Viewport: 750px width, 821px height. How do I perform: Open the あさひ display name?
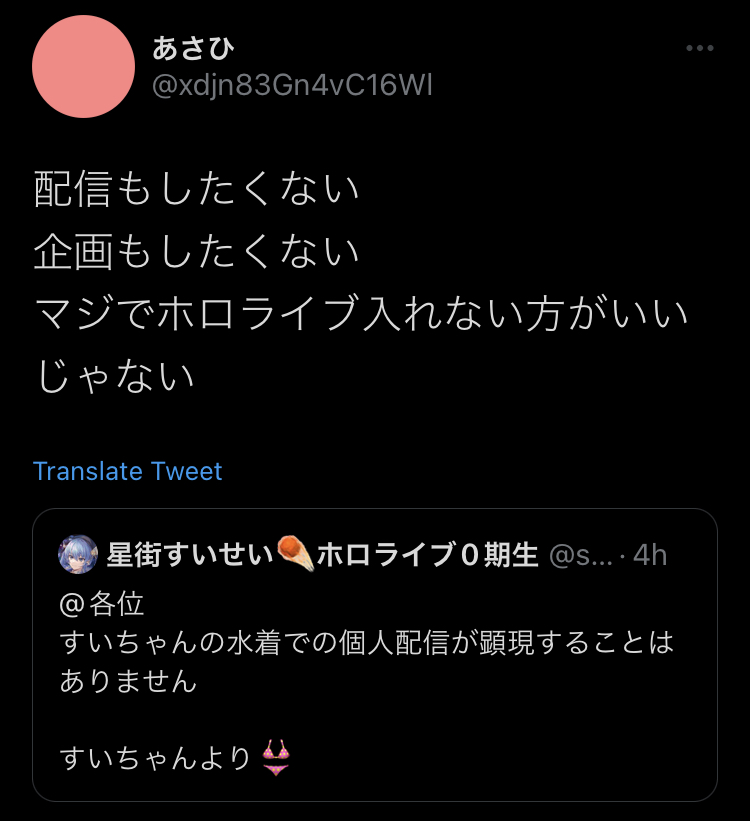click(193, 48)
